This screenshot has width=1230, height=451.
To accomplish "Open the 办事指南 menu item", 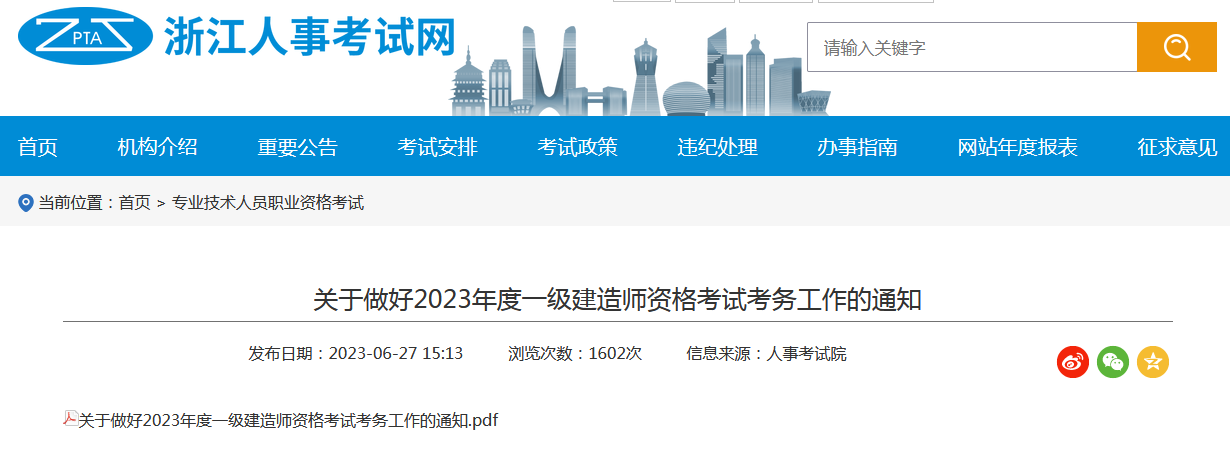I will [858, 147].
